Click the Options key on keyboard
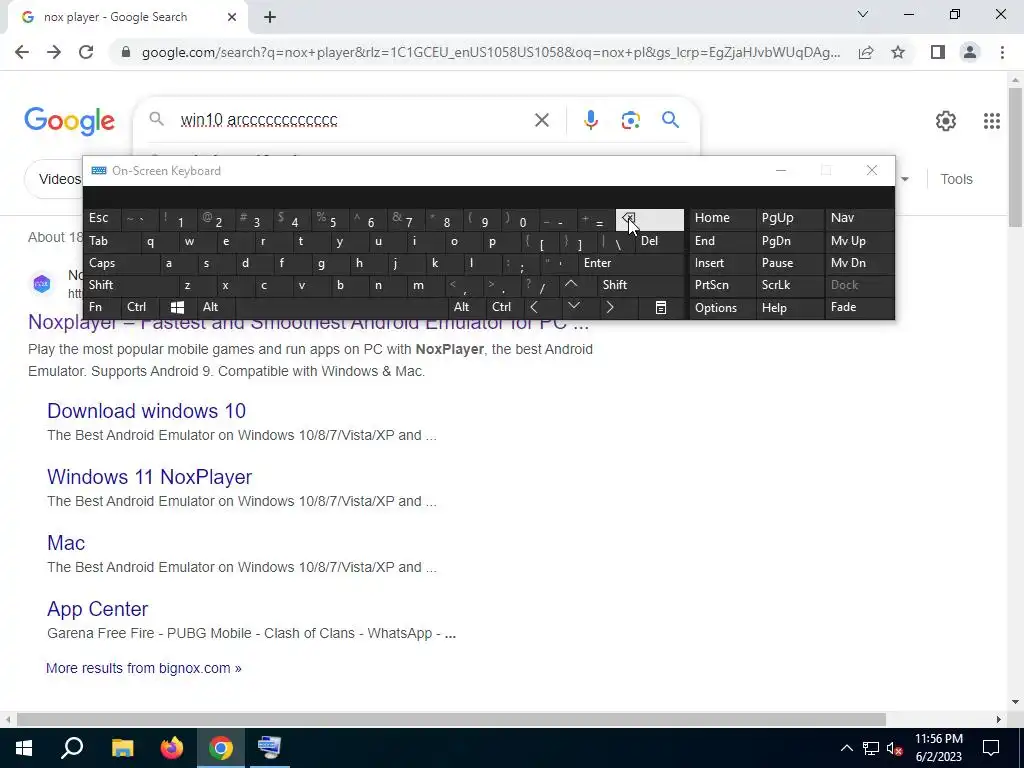Viewport: 1024px width, 768px height. click(x=723, y=308)
